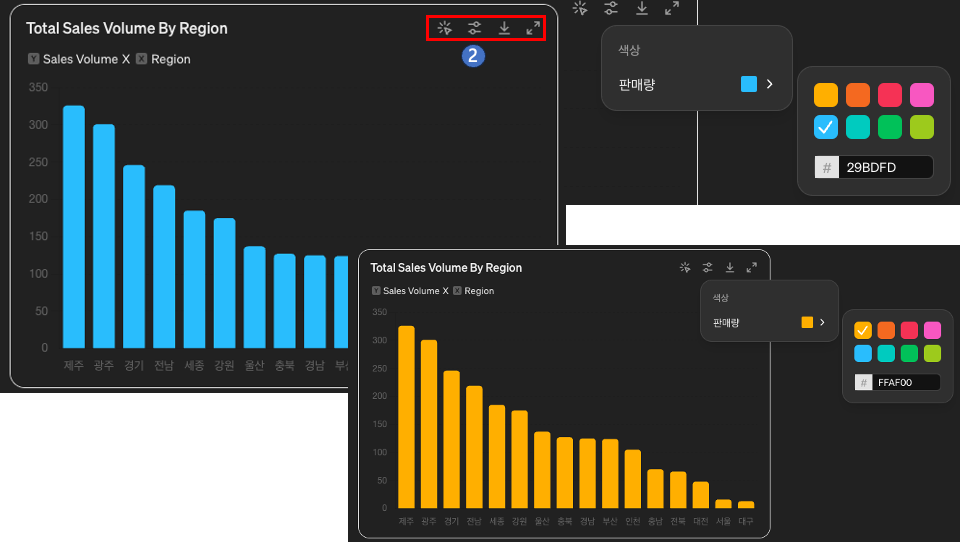Screen dimensions: 960x542
Task: Click sliders icon above the blue 색상 panel
Action: pyautogui.click(x=610, y=8)
